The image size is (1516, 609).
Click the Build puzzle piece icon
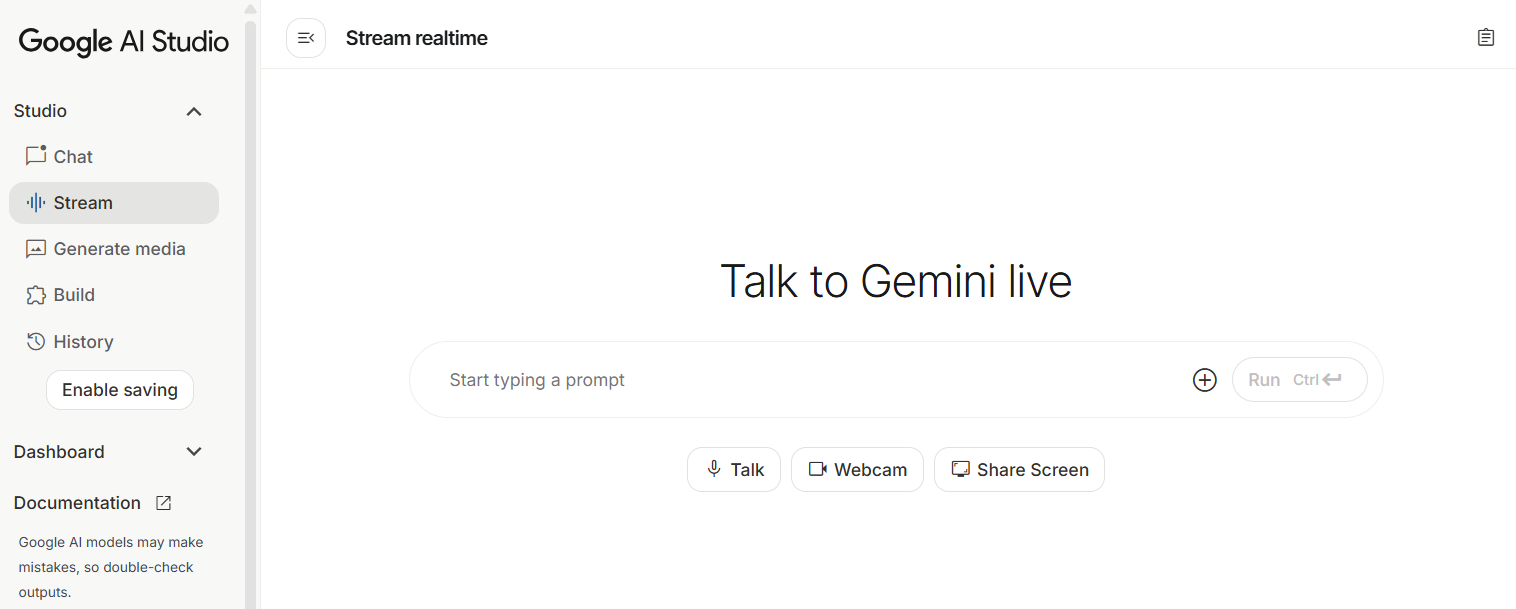tap(36, 295)
